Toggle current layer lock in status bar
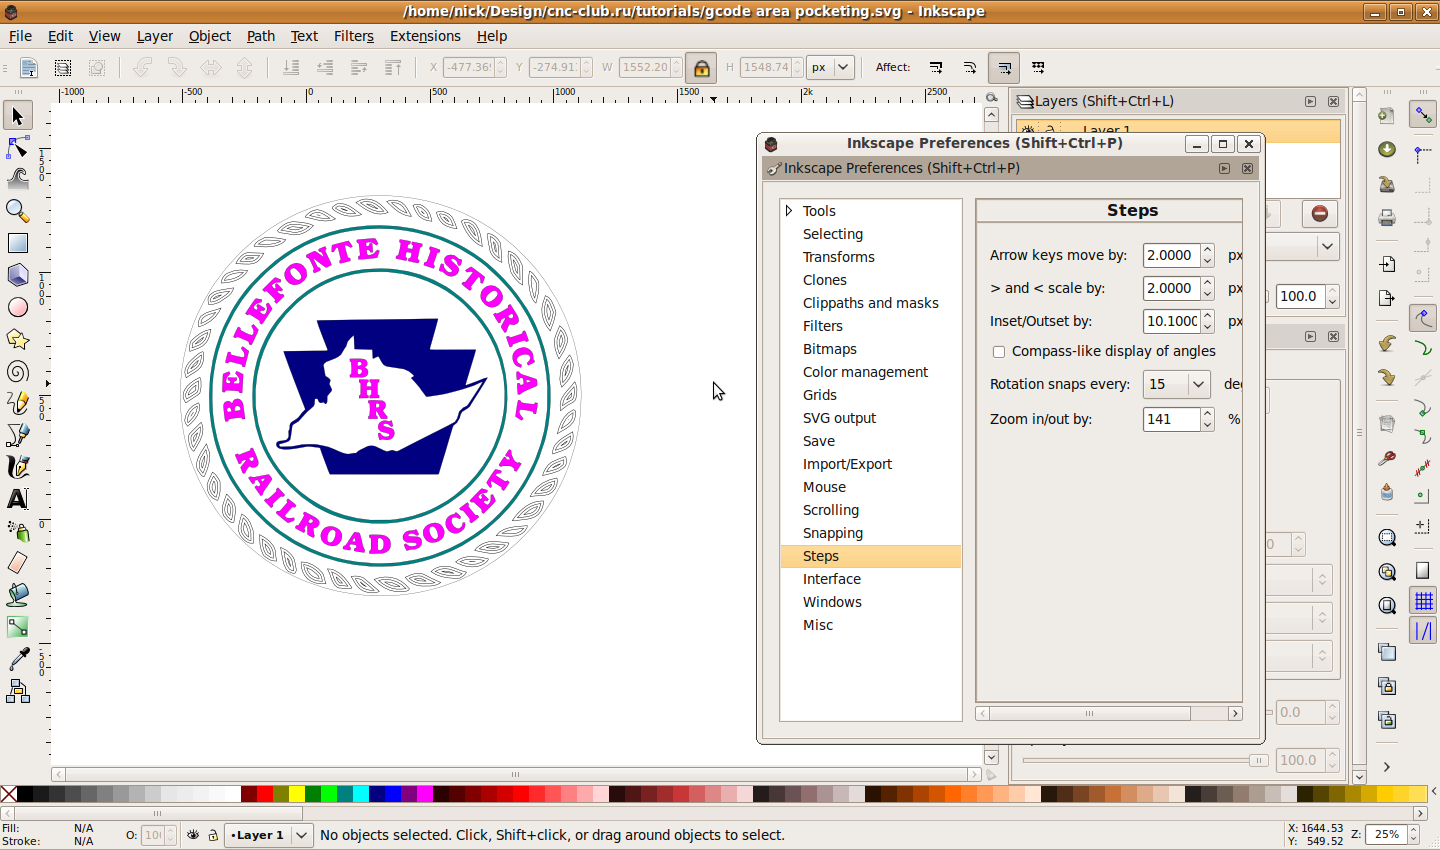 212,835
